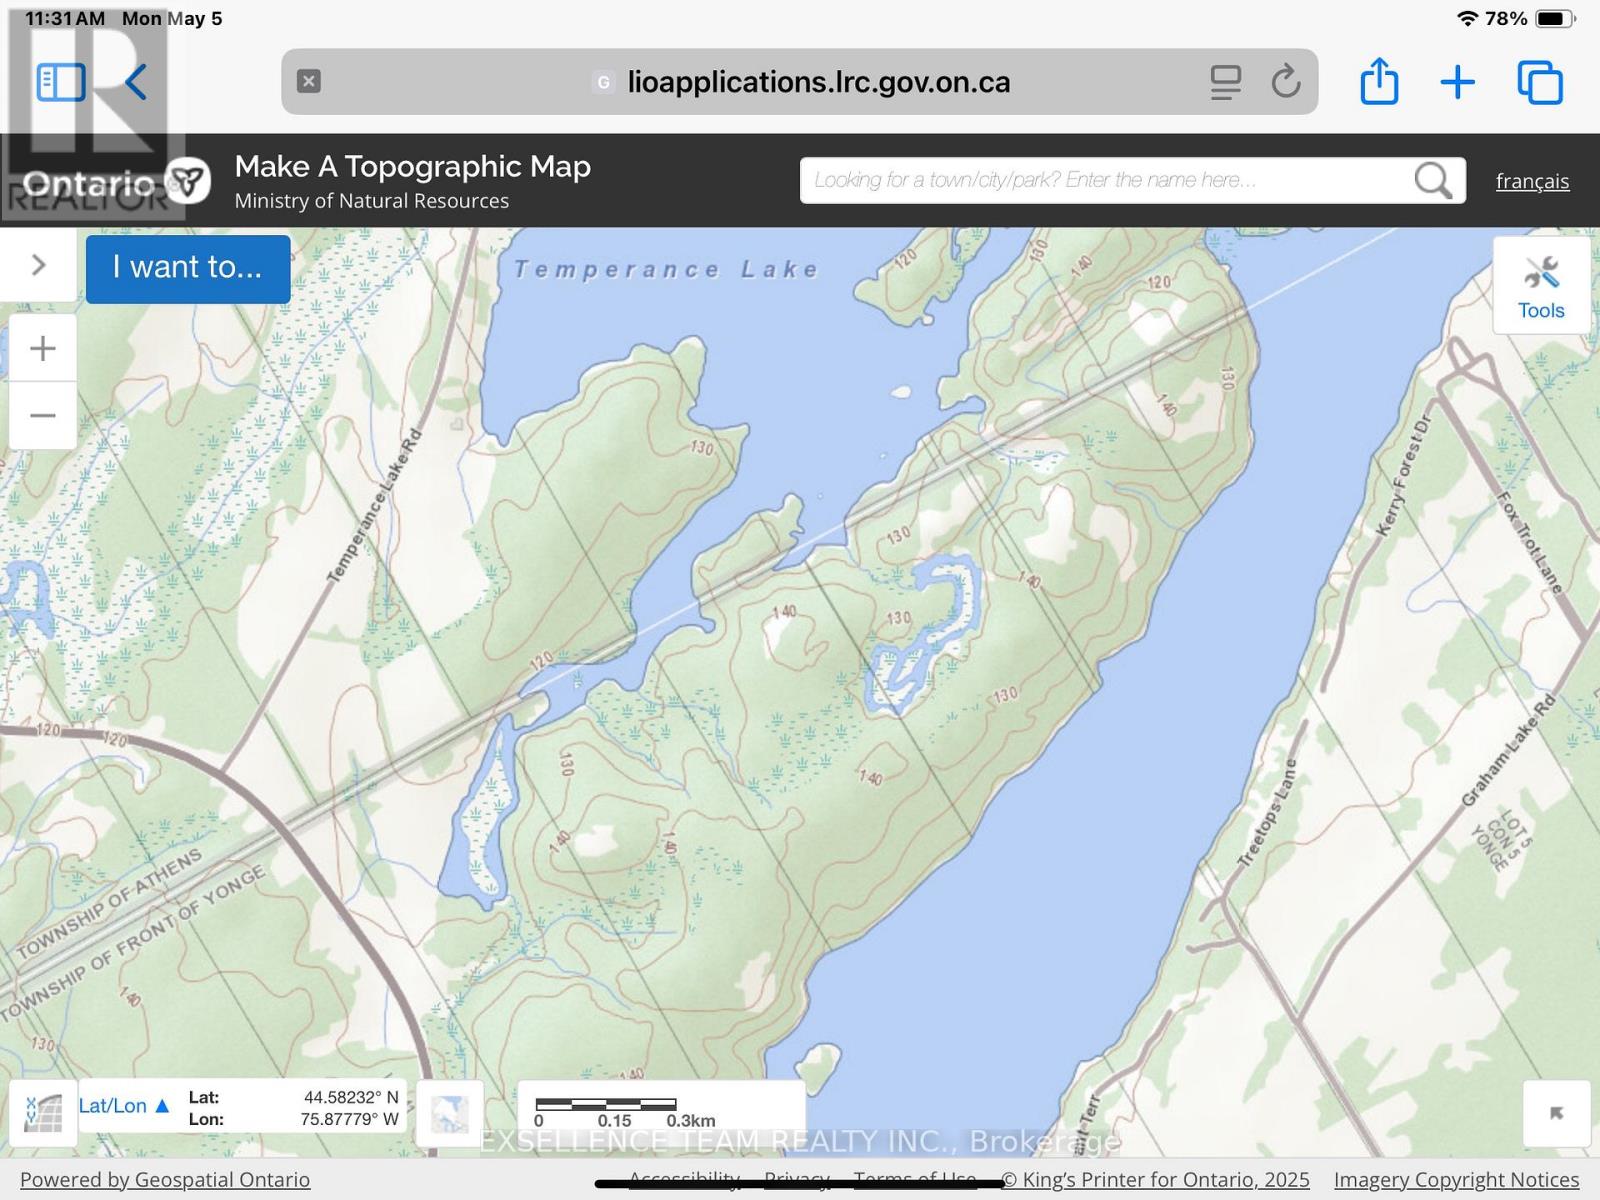Focus the town/city/park search field
1600x1200 pixels.
[1105, 180]
